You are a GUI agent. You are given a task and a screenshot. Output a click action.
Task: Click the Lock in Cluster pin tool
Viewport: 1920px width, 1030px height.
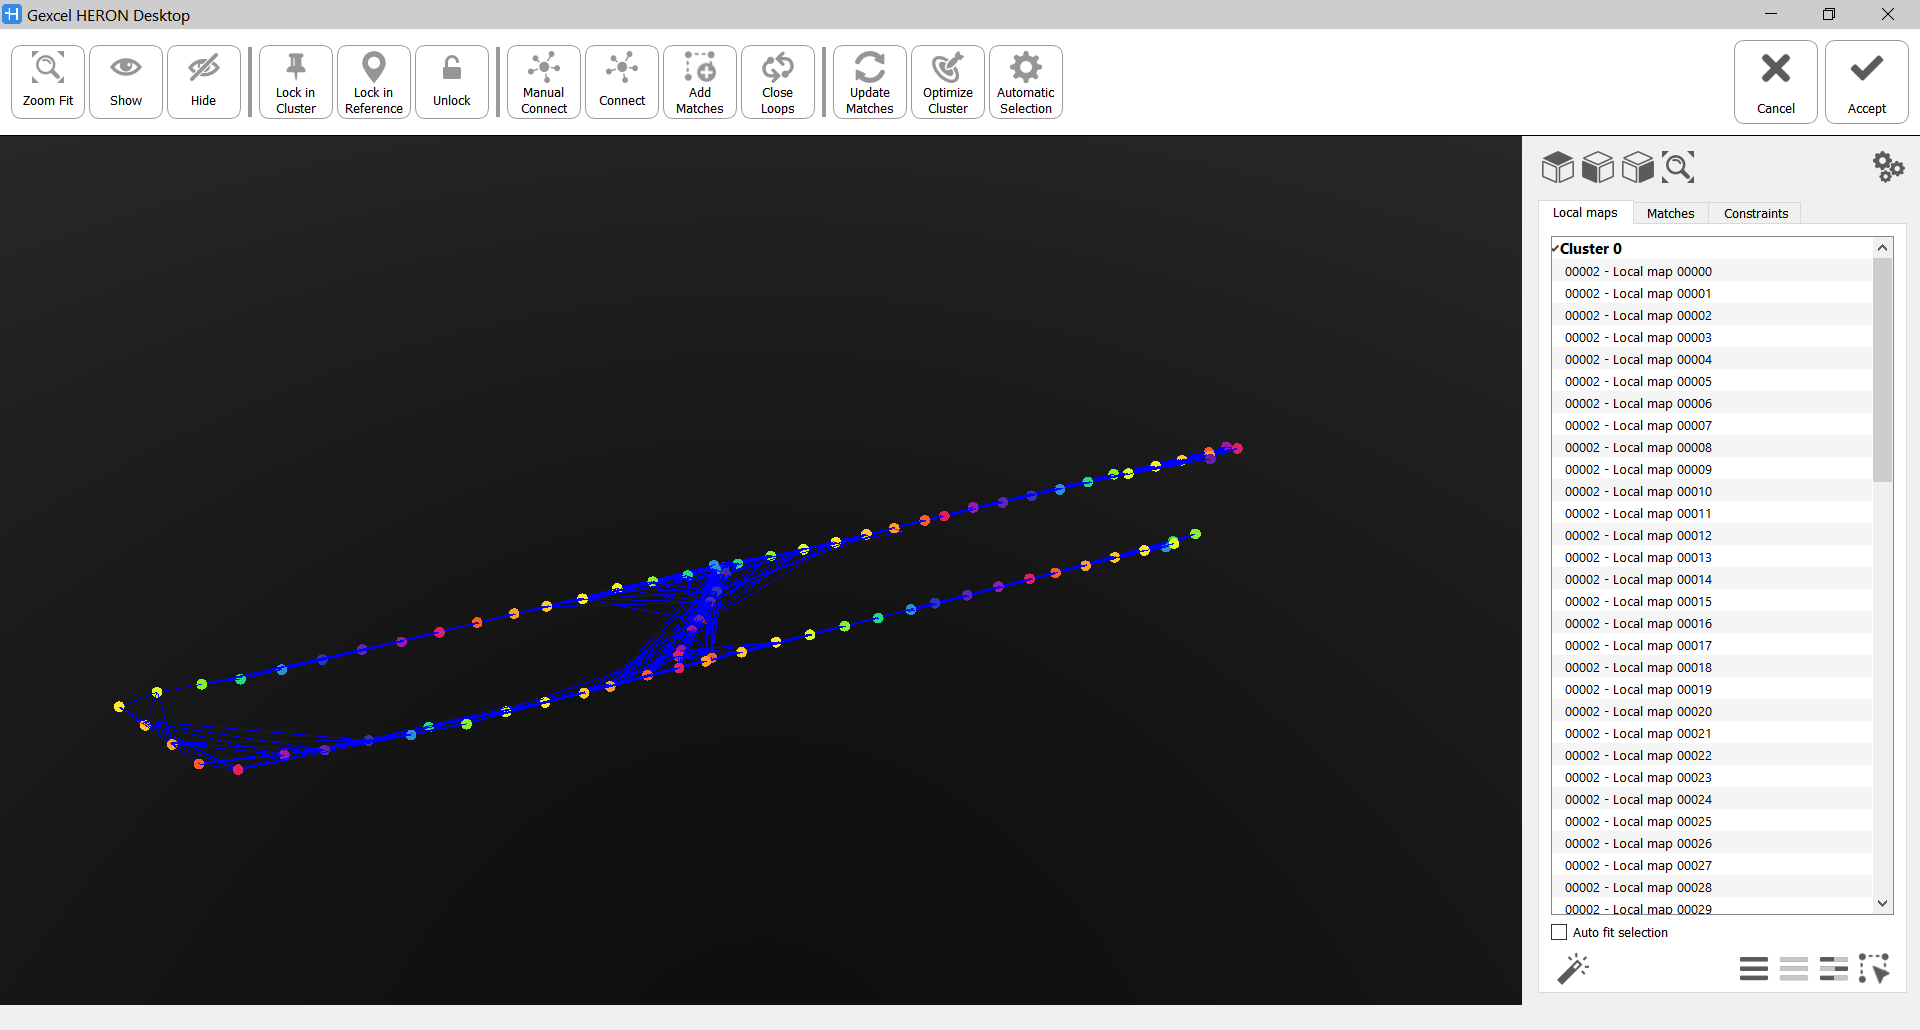coord(295,82)
